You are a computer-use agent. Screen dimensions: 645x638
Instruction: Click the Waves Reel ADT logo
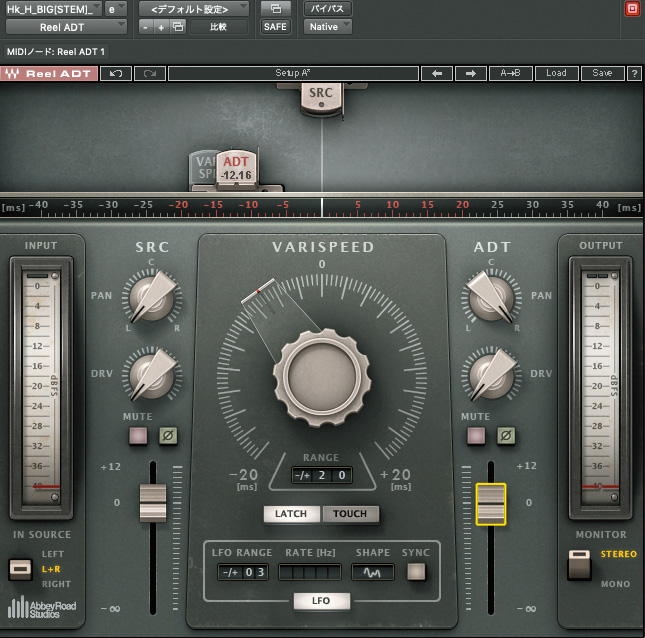coord(49,74)
